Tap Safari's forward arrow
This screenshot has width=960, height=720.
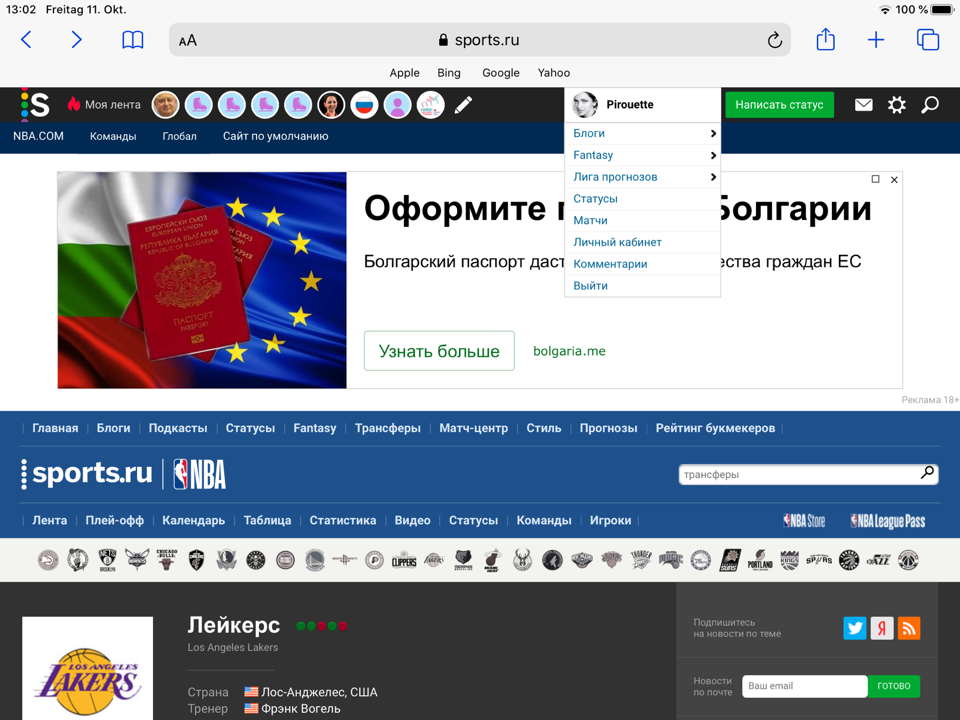(76, 40)
